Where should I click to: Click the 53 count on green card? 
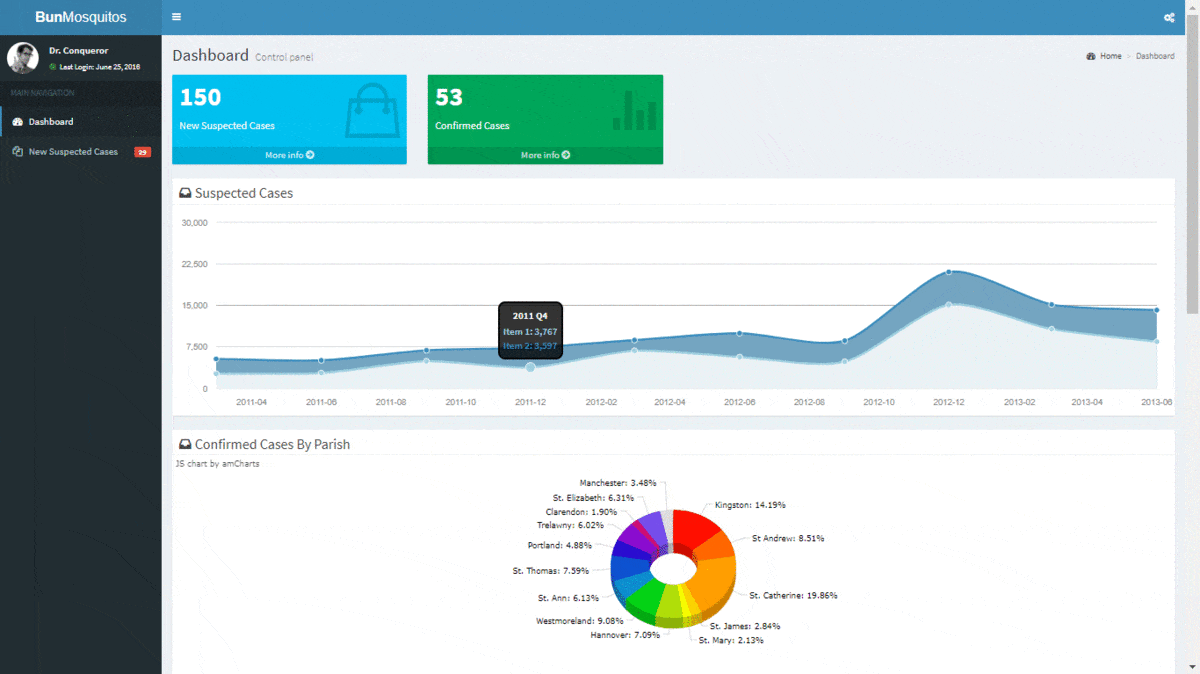pos(449,98)
